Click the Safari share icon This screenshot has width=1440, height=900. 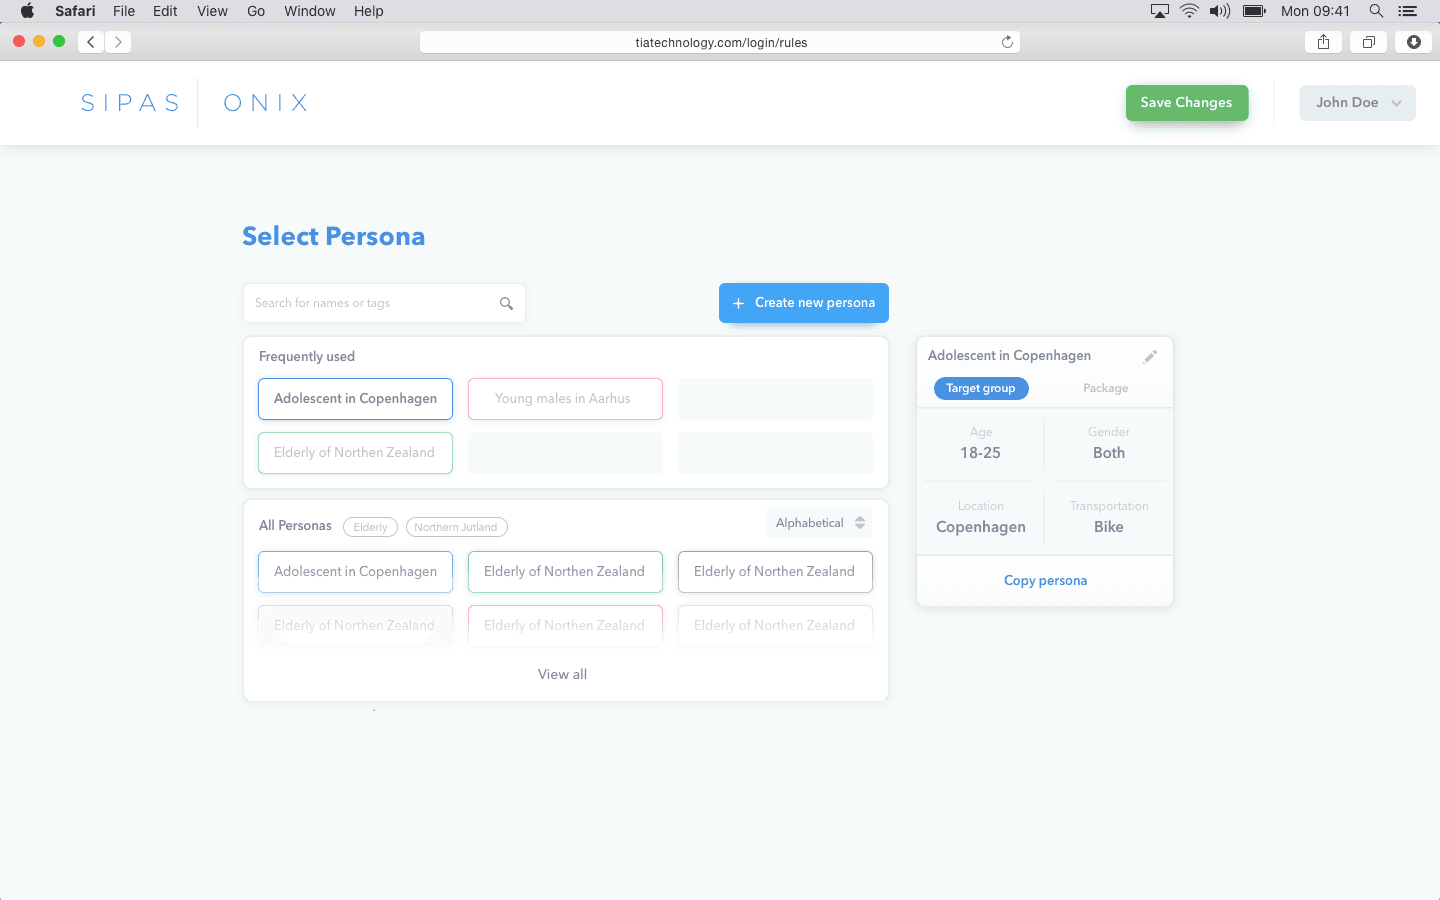coord(1323,42)
